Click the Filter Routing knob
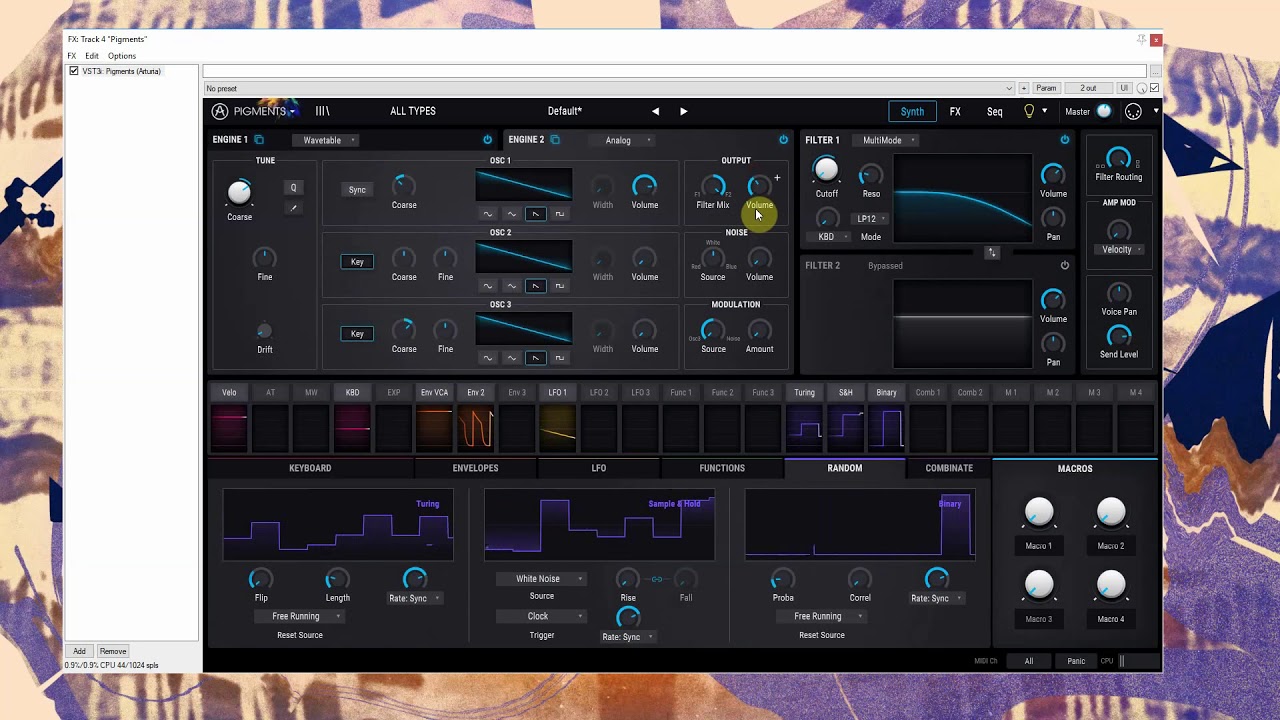Image resolution: width=1280 pixels, height=720 pixels. (x=1118, y=158)
